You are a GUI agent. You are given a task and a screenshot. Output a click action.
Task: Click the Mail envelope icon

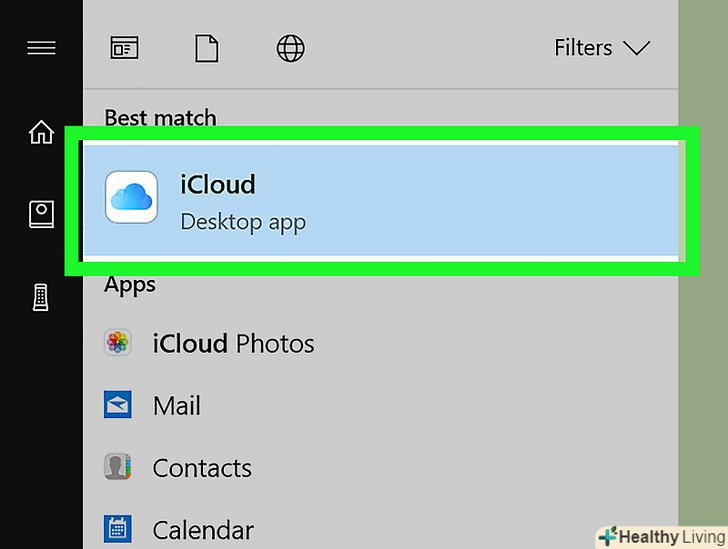pyautogui.click(x=118, y=405)
